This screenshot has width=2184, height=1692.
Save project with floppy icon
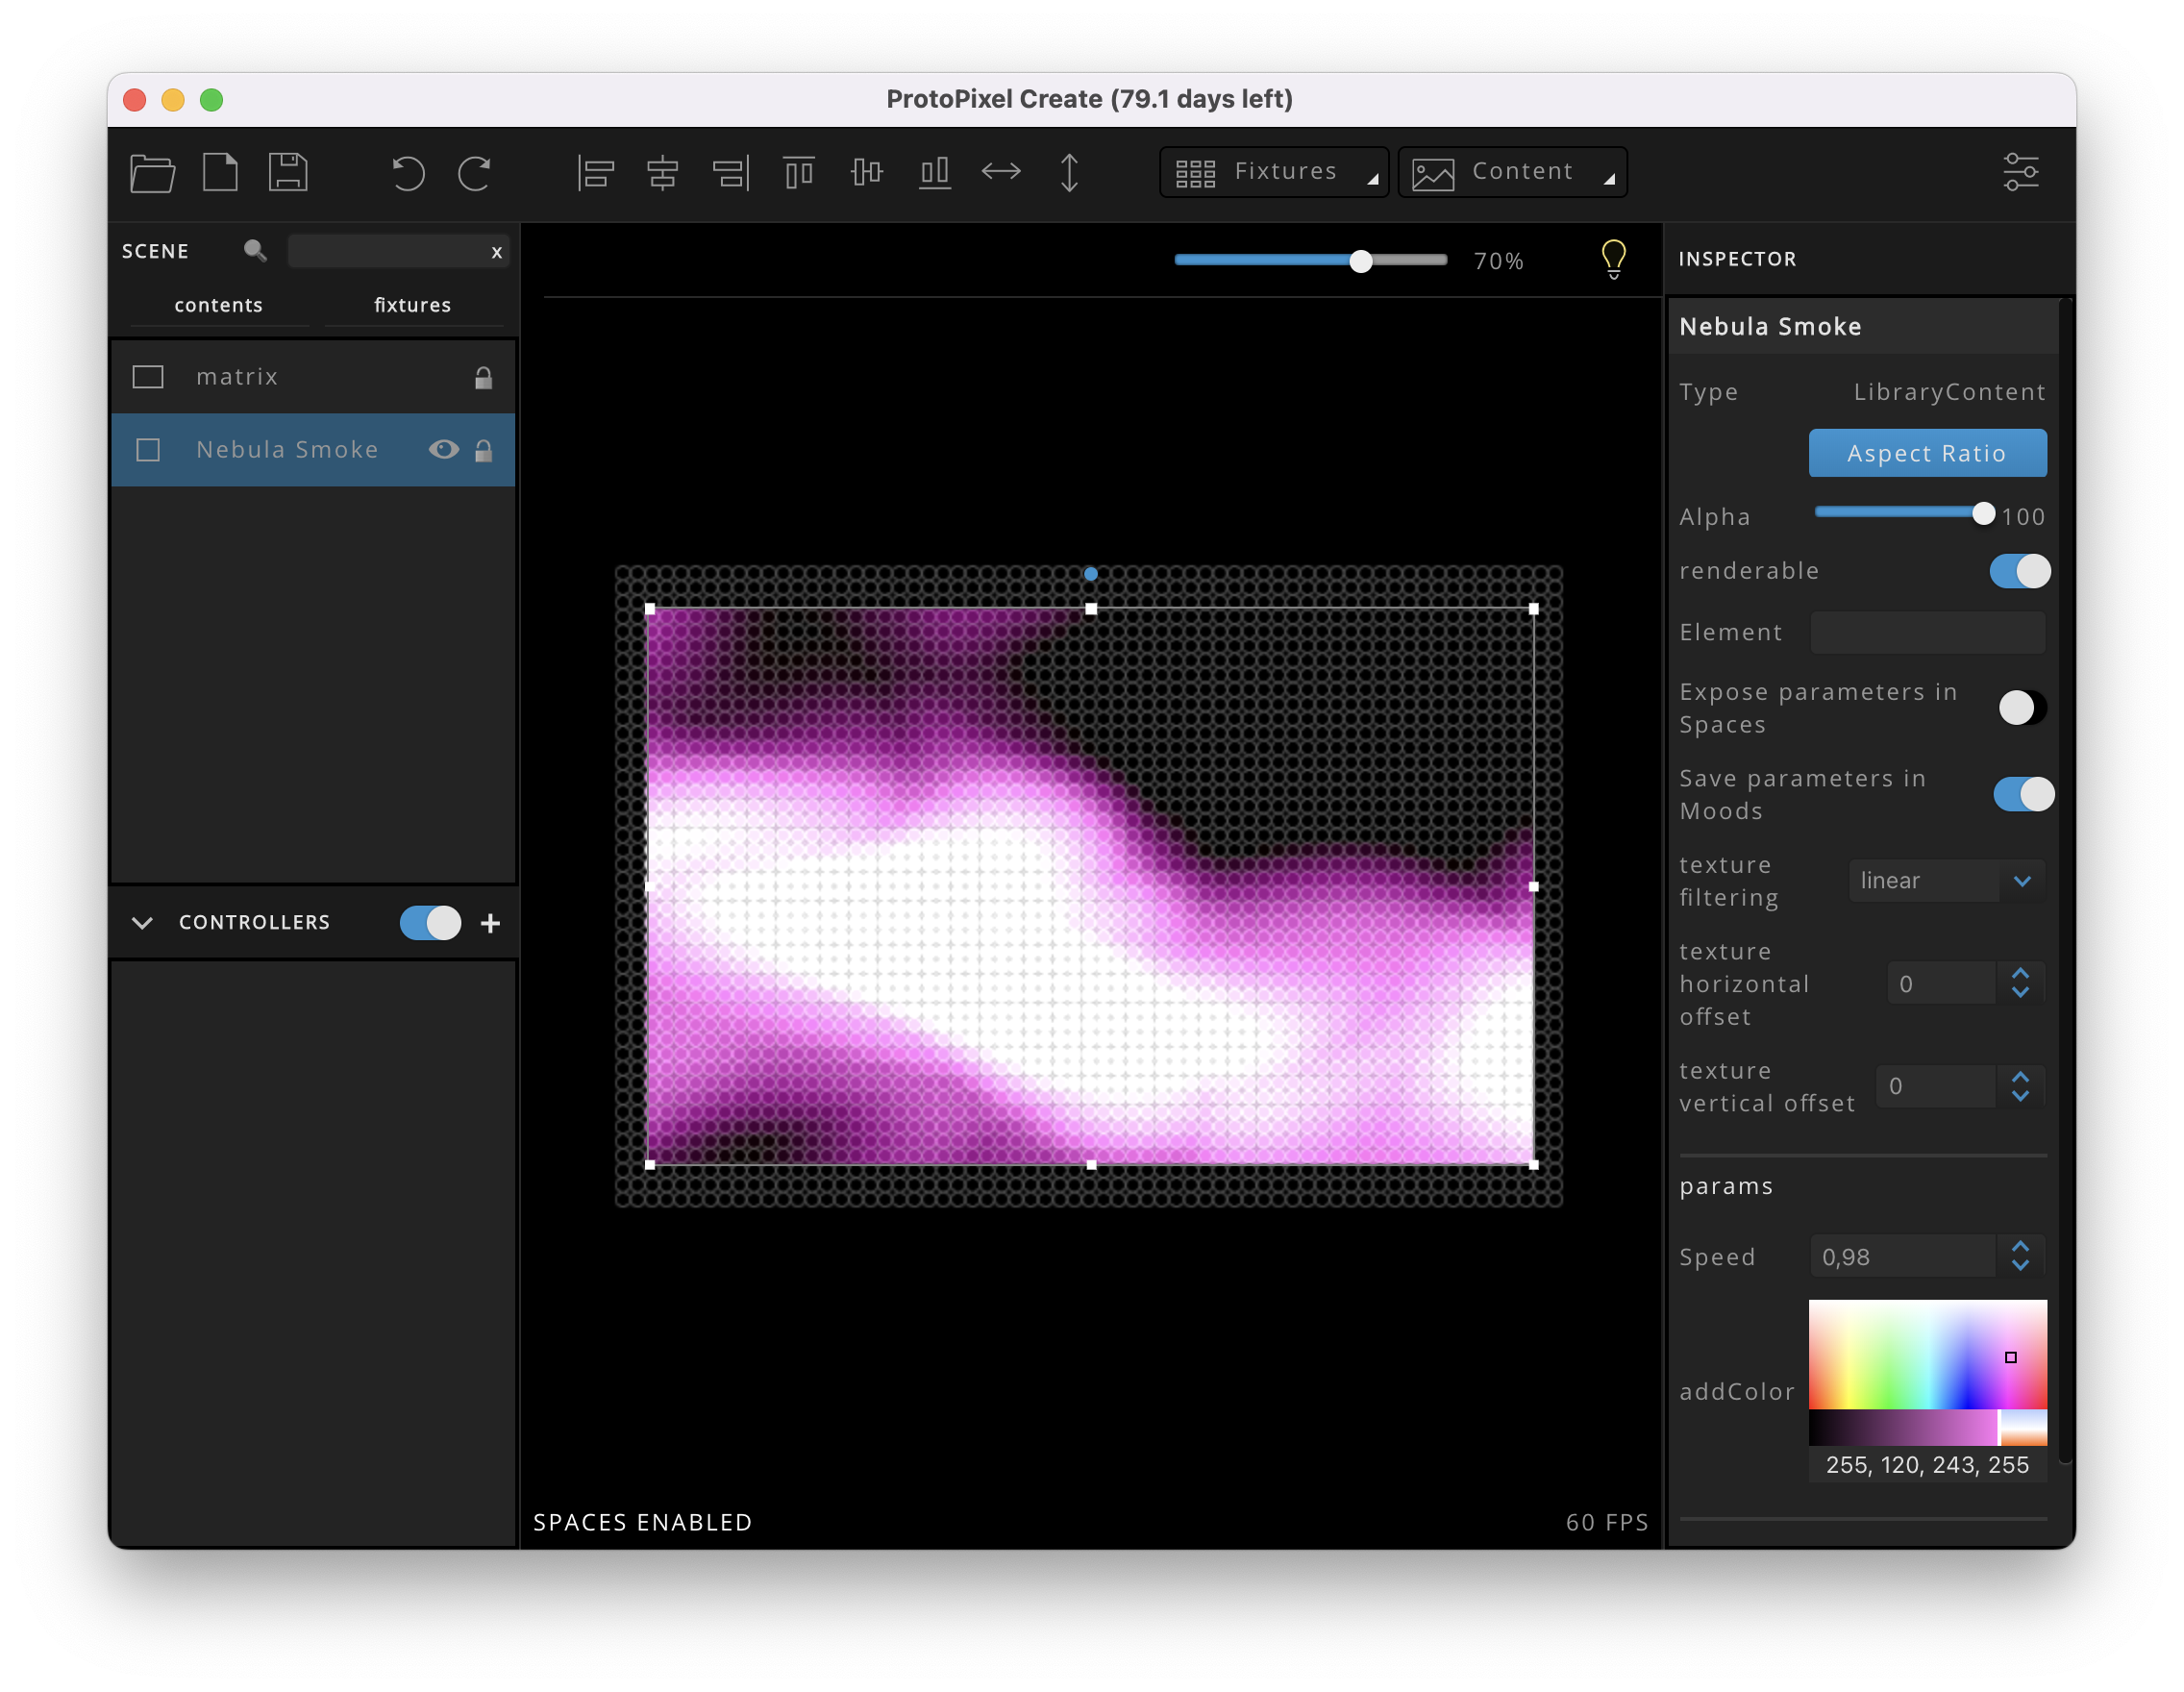pos(288,172)
